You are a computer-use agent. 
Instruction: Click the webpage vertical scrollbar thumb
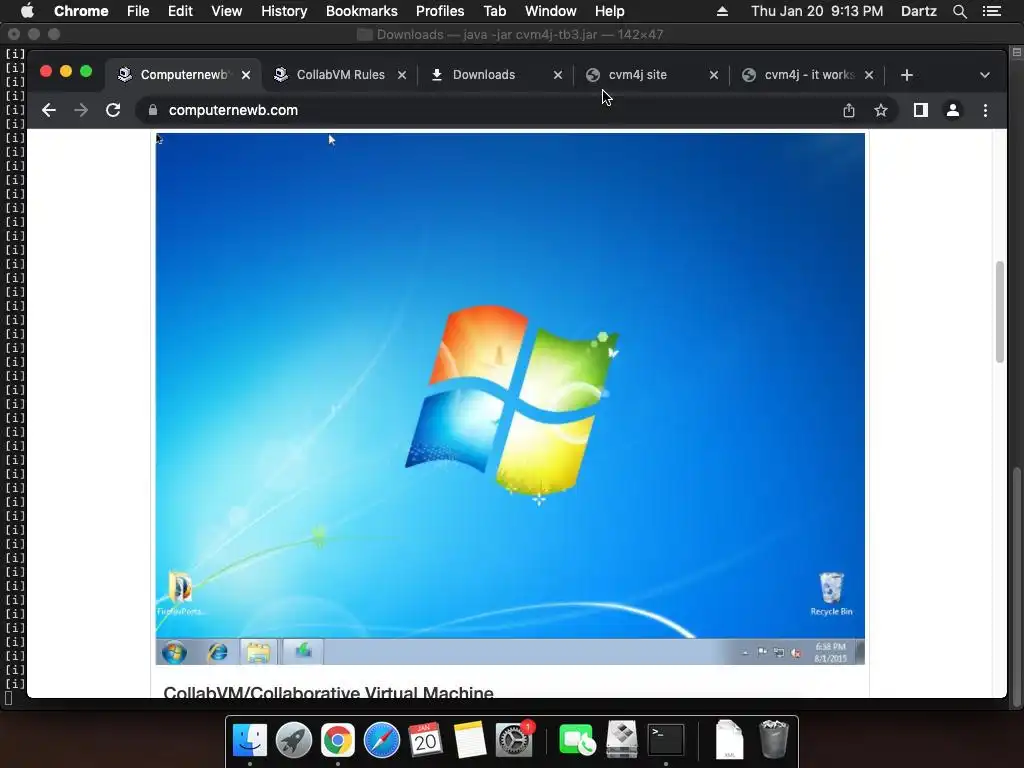pyautogui.click(x=999, y=312)
